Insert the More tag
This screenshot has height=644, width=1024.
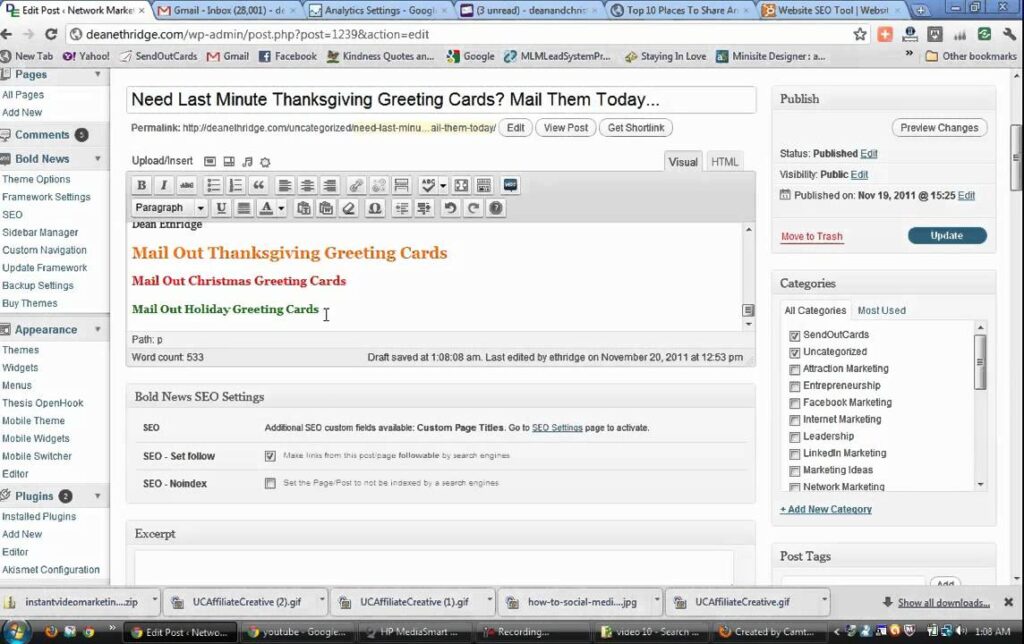click(x=402, y=185)
